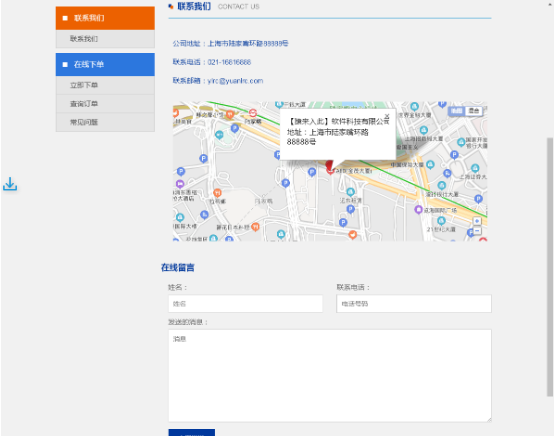Click the download icon on the left edge

10,184
